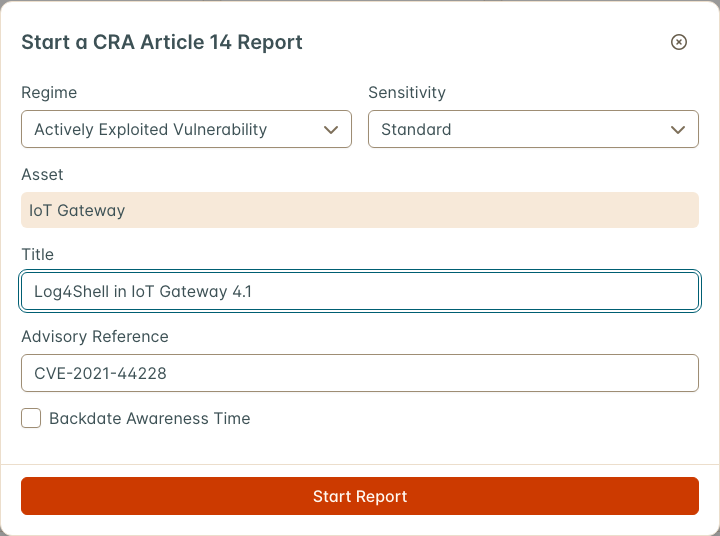Open the Sensitivity dropdown
Image resolution: width=720 pixels, height=536 pixels.
tap(533, 129)
